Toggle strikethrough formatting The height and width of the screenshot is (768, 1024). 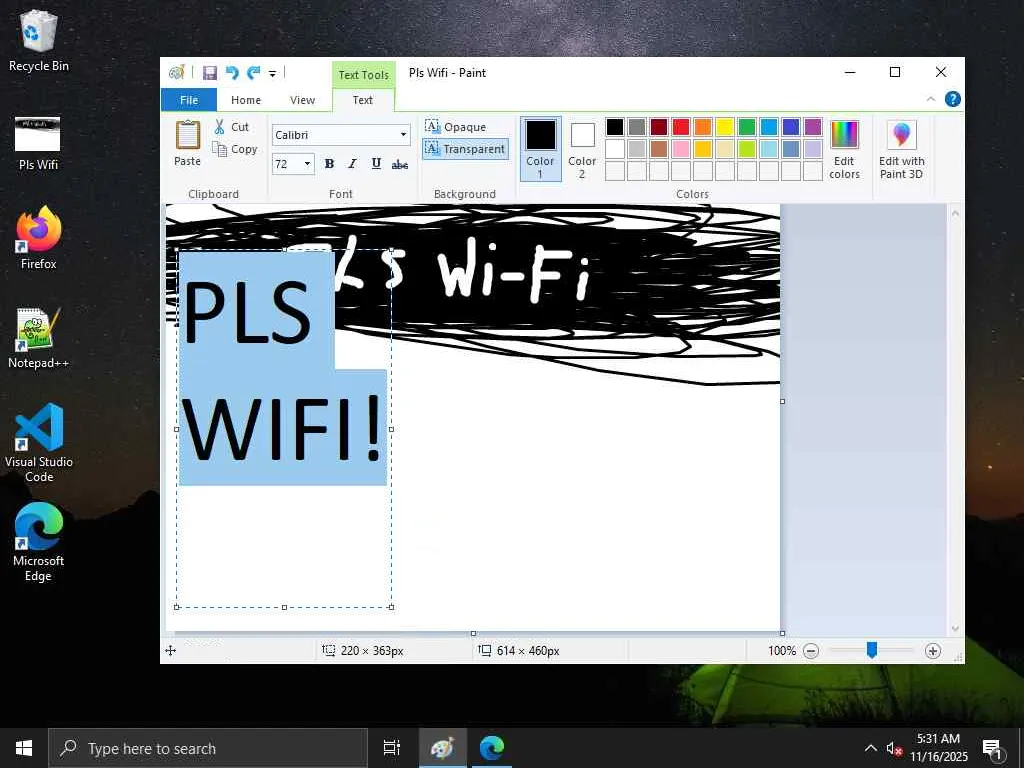pos(400,164)
